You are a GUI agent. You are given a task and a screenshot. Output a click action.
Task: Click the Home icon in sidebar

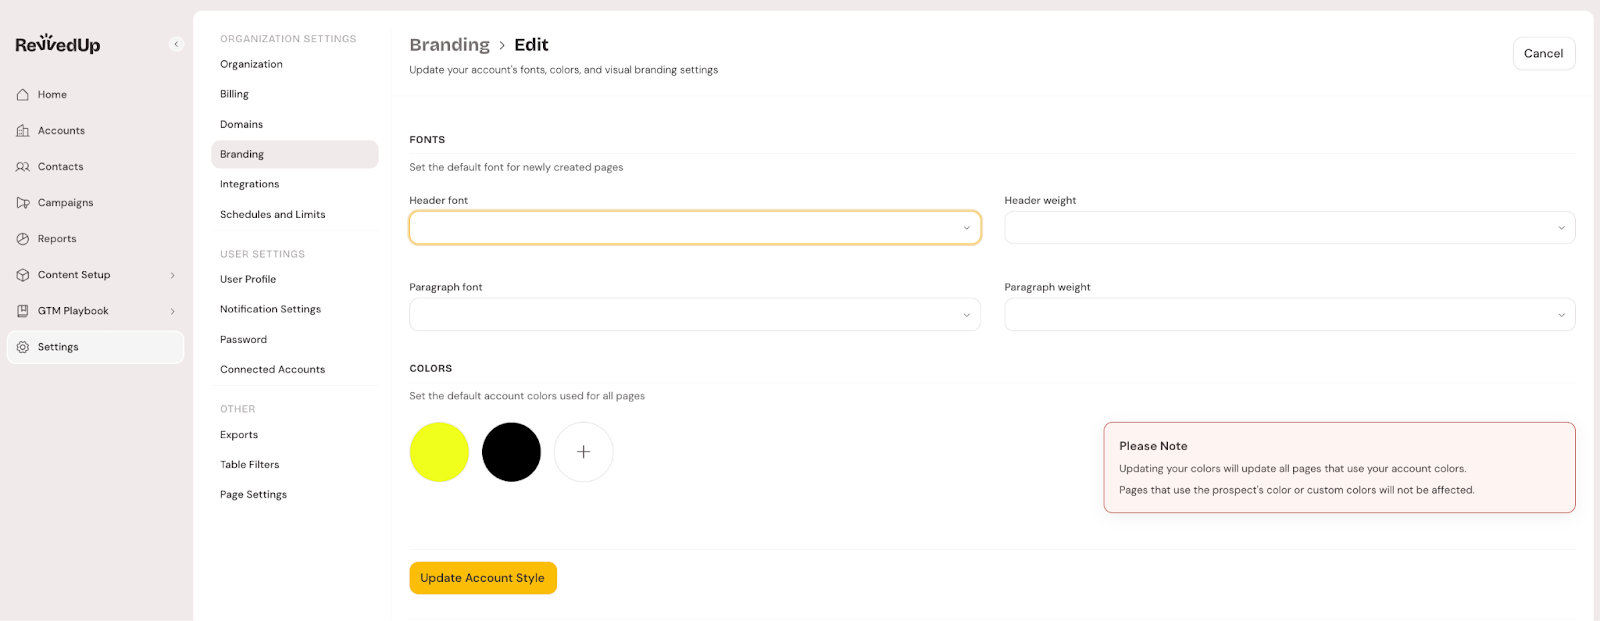tap(23, 95)
